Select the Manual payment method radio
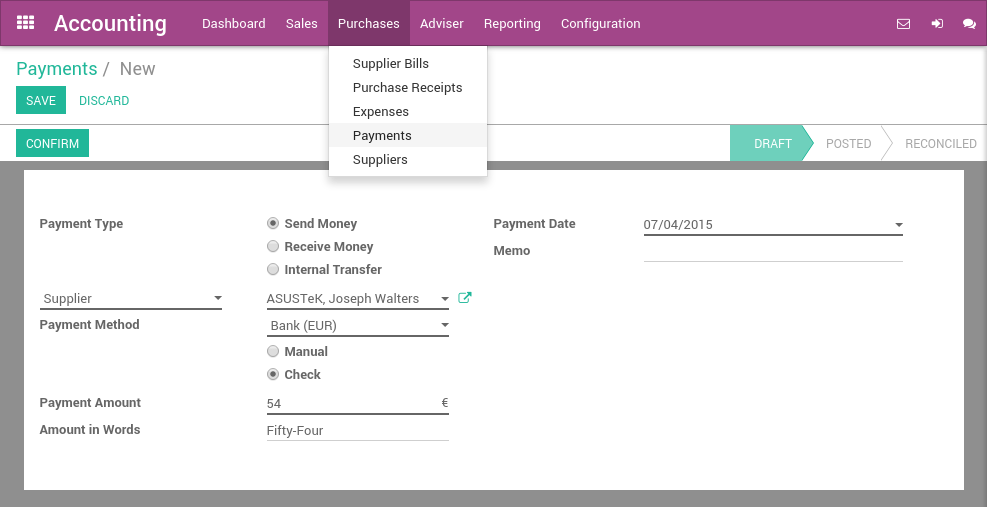The height and width of the screenshot is (507, 987). point(273,352)
